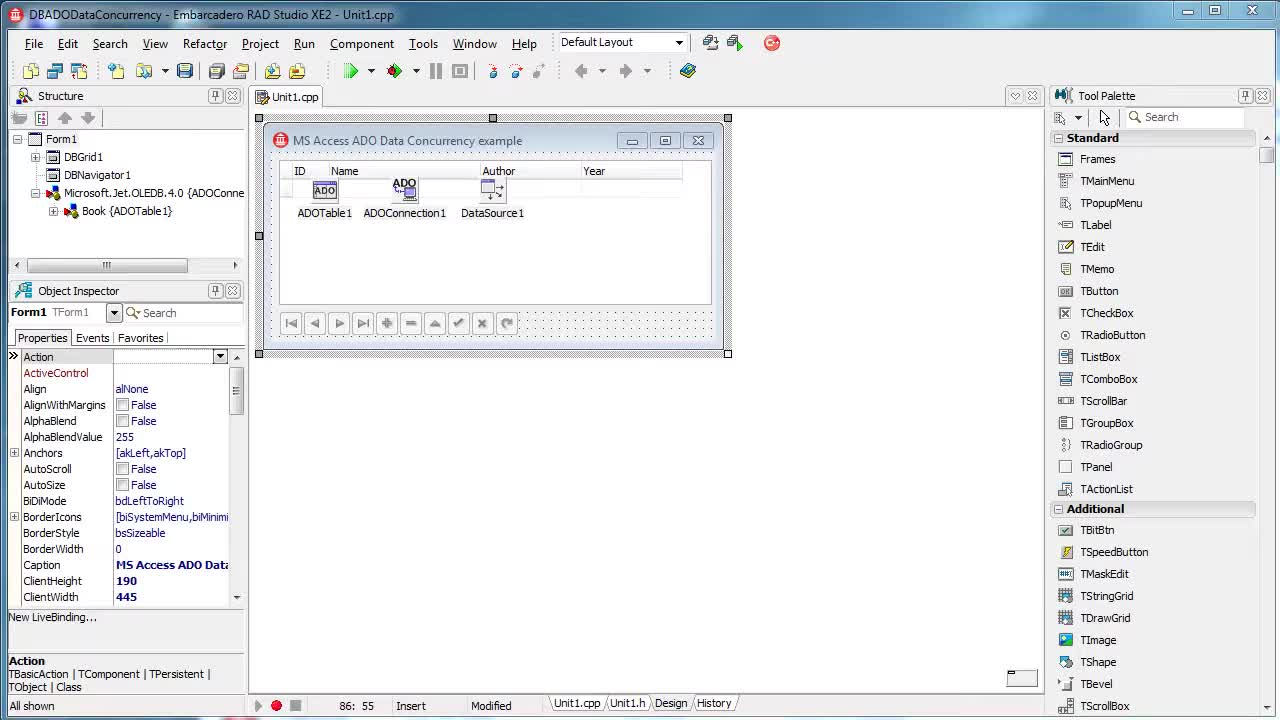Toggle the AutoScroll checkbox
This screenshot has width=1280, height=720.
pyautogui.click(x=122, y=469)
